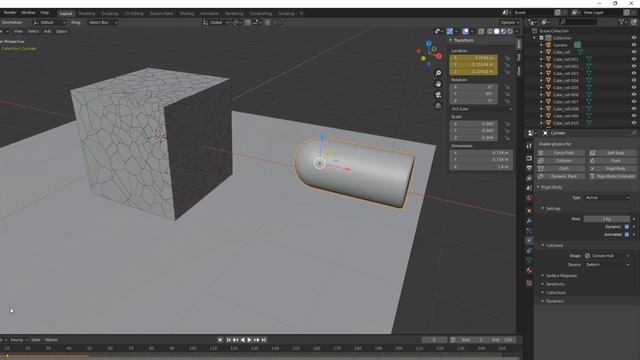The image size is (640, 360).
Task: Expand the Dynamics section
Action: pyautogui.click(x=555, y=301)
